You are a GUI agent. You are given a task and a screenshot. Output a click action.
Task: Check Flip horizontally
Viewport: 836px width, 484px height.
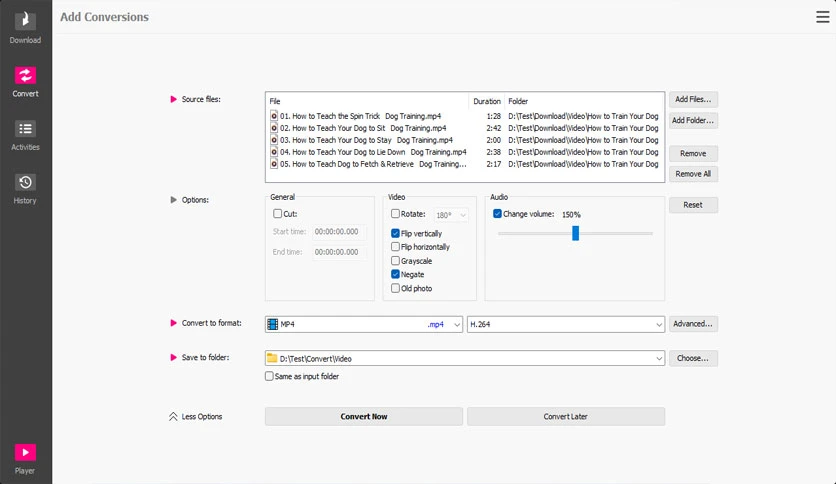pyautogui.click(x=395, y=246)
